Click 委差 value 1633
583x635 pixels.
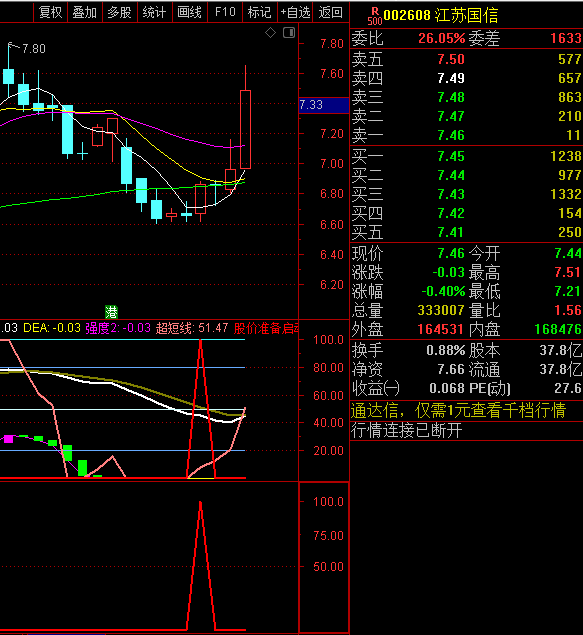click(x=566, y=38)
